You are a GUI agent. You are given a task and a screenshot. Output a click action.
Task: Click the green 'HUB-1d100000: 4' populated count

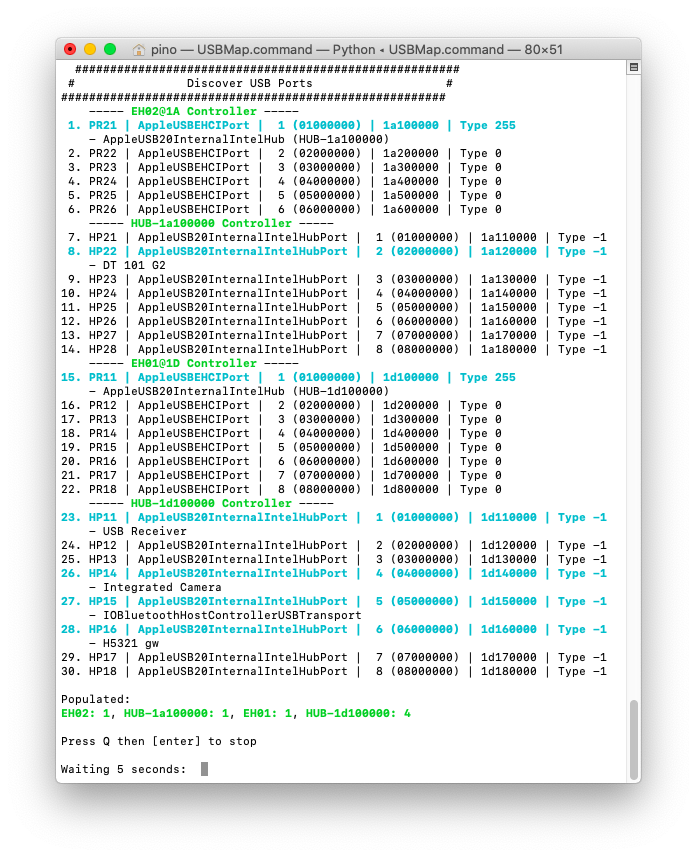click(x=358, y=714)
